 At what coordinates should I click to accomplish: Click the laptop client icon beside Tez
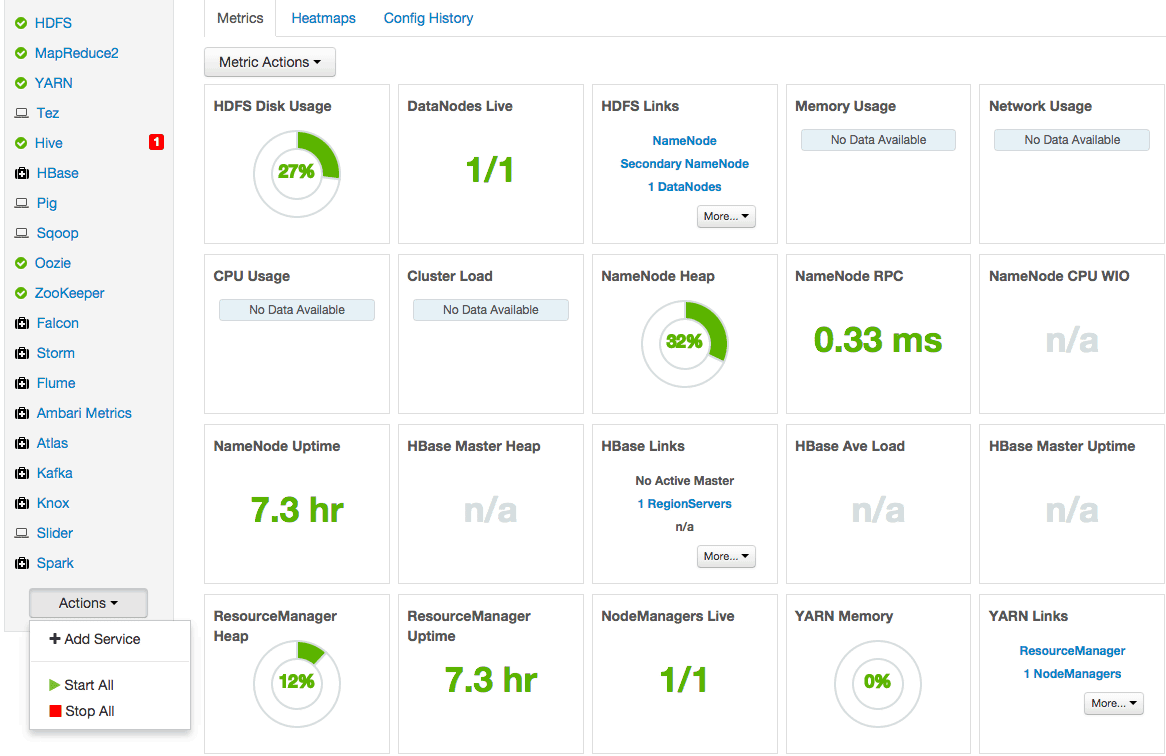pyautogui.click(x=22, y=113)
